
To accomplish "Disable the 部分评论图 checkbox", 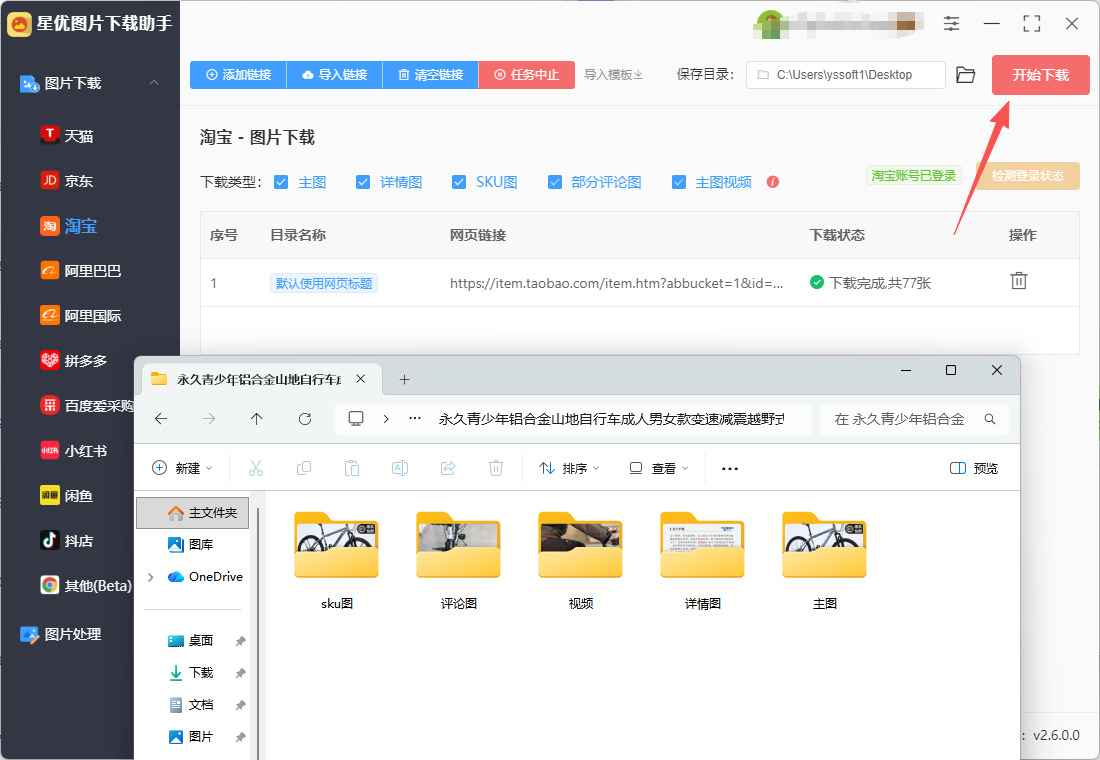I will [555, 182].
